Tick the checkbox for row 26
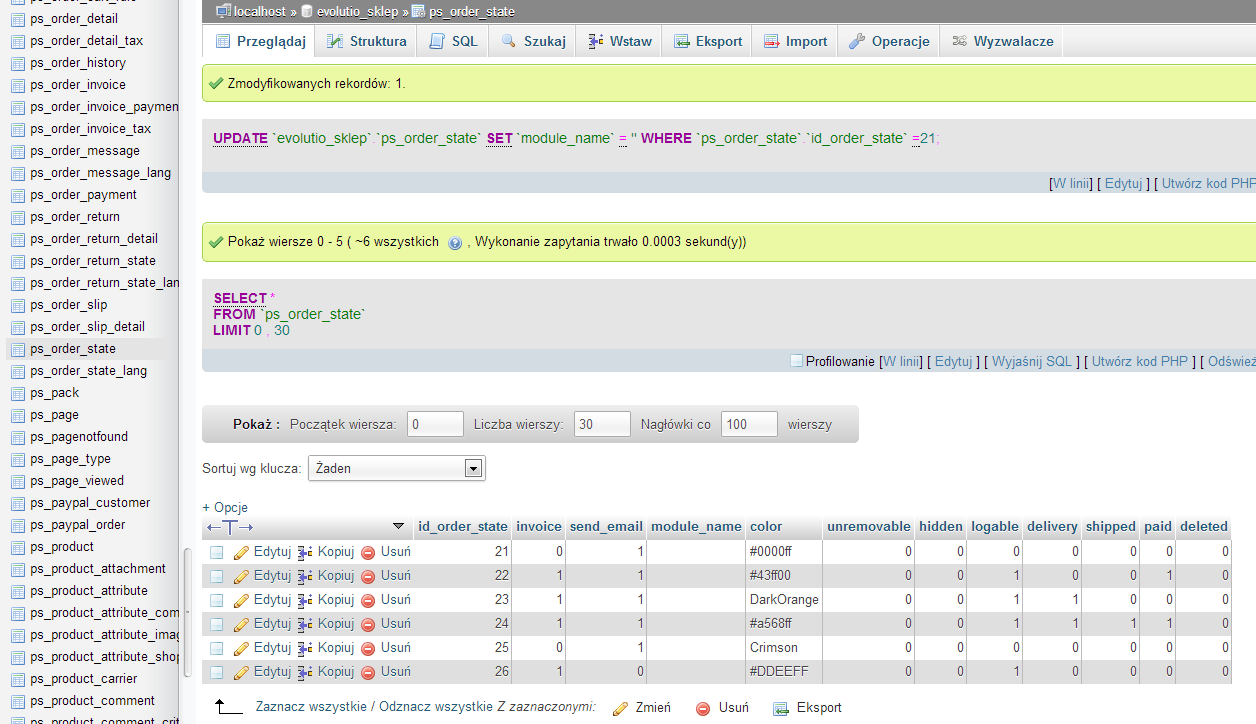Image resolution: width=1256 pixels, height=724 pixels. pyautogui.click(x=217, y=672)
